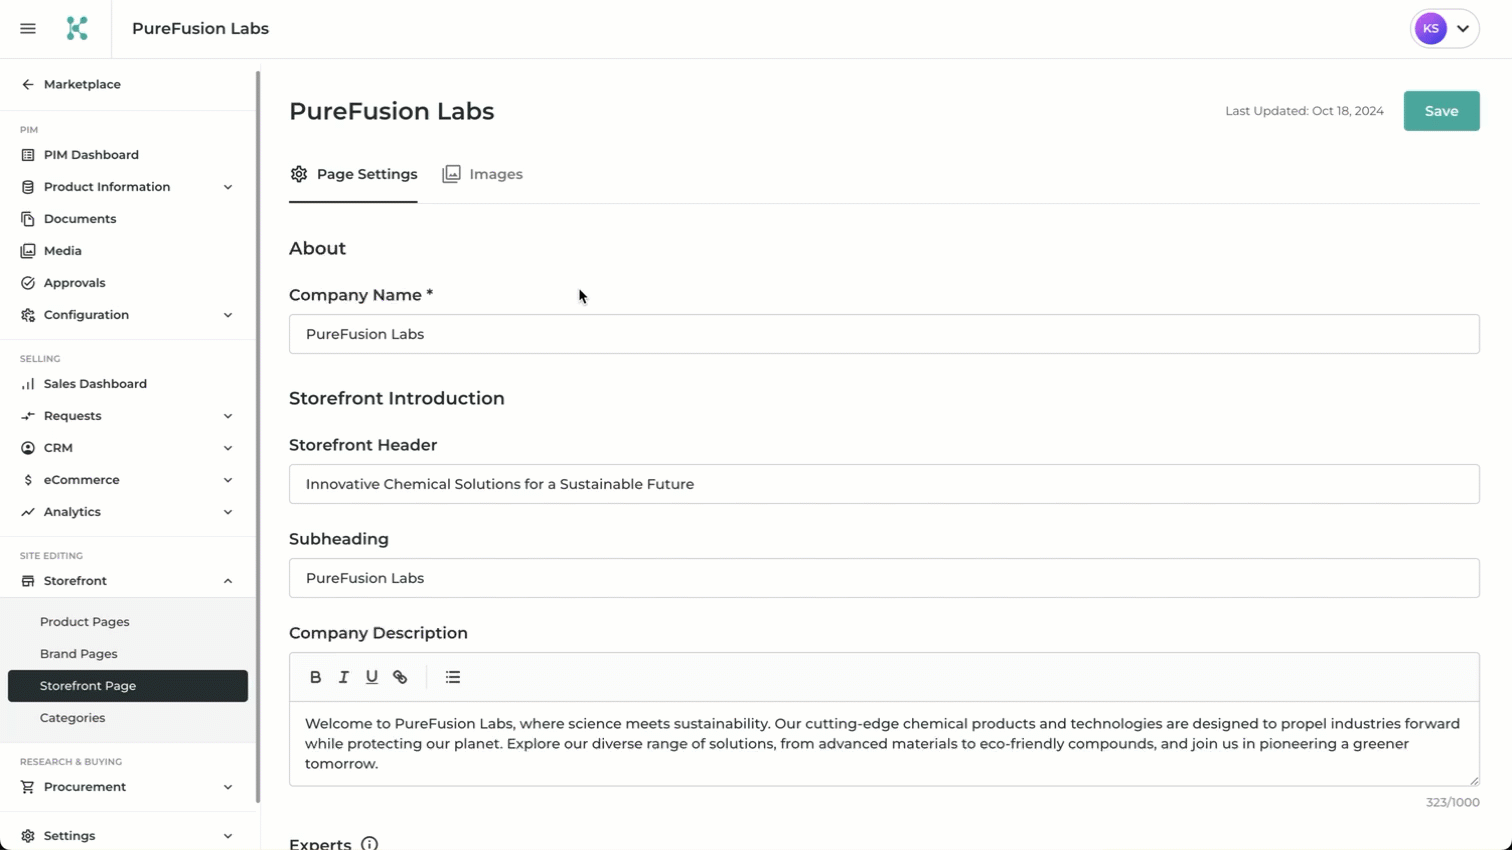Click the Subheading input field
Screen dimensions: 1512x850
point(884,578)
